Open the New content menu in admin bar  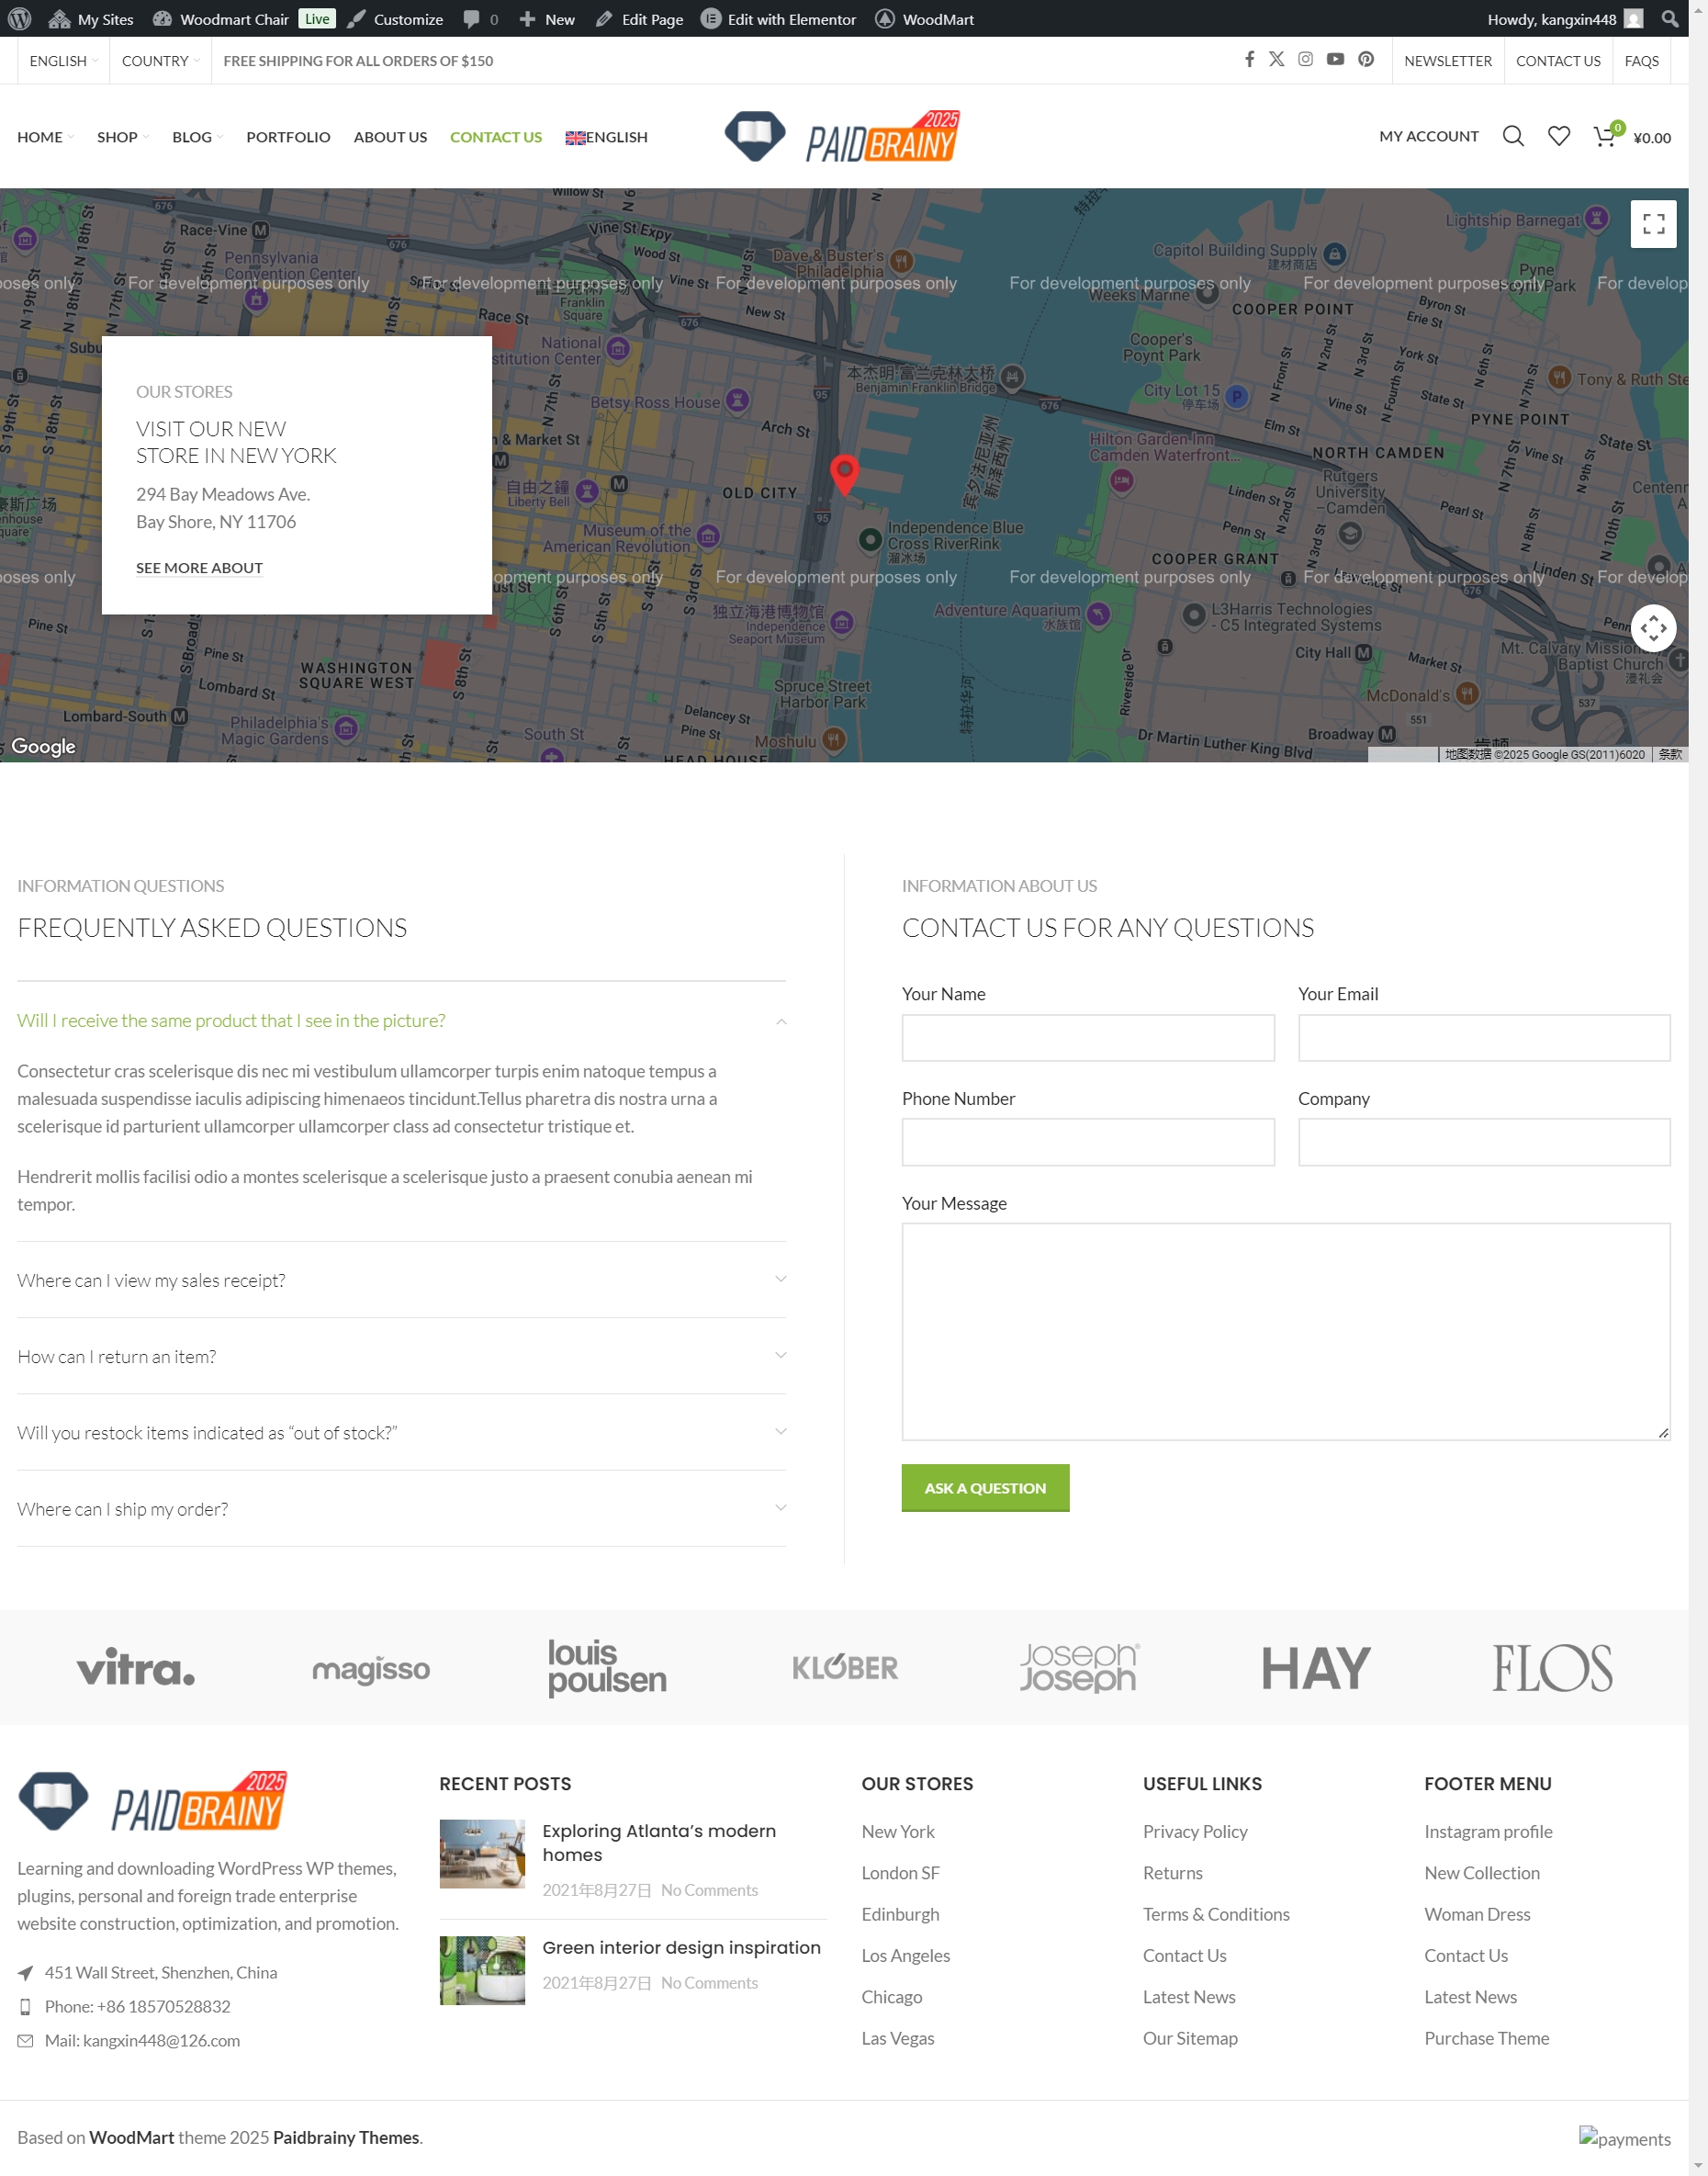pos(547,19)
